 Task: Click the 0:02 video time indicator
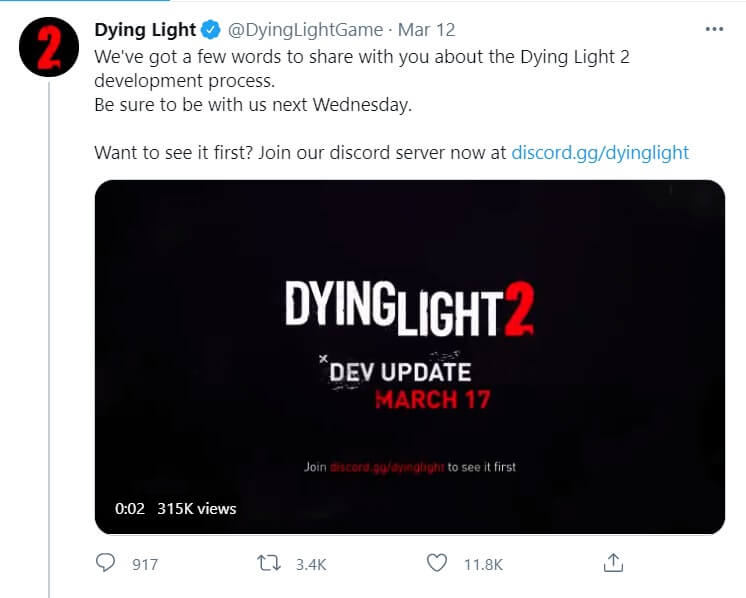130,509
